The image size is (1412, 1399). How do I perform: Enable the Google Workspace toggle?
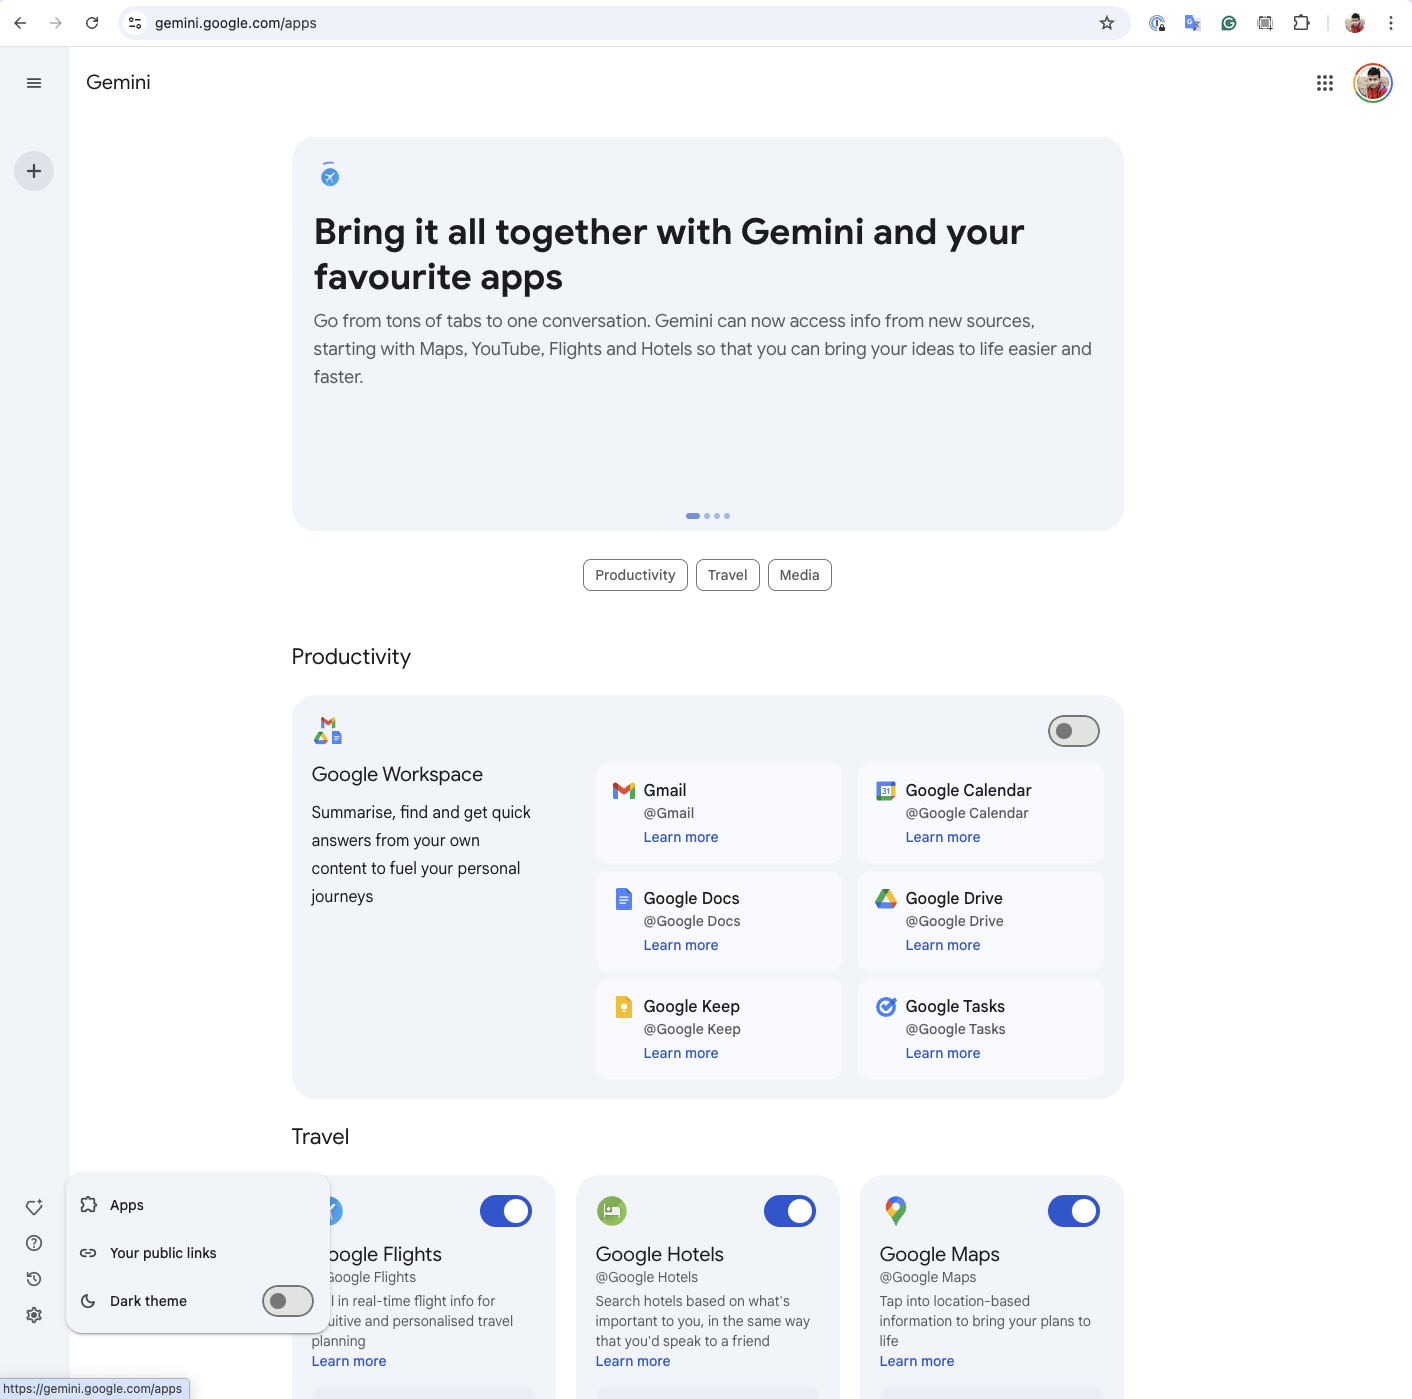point(1073,731)
